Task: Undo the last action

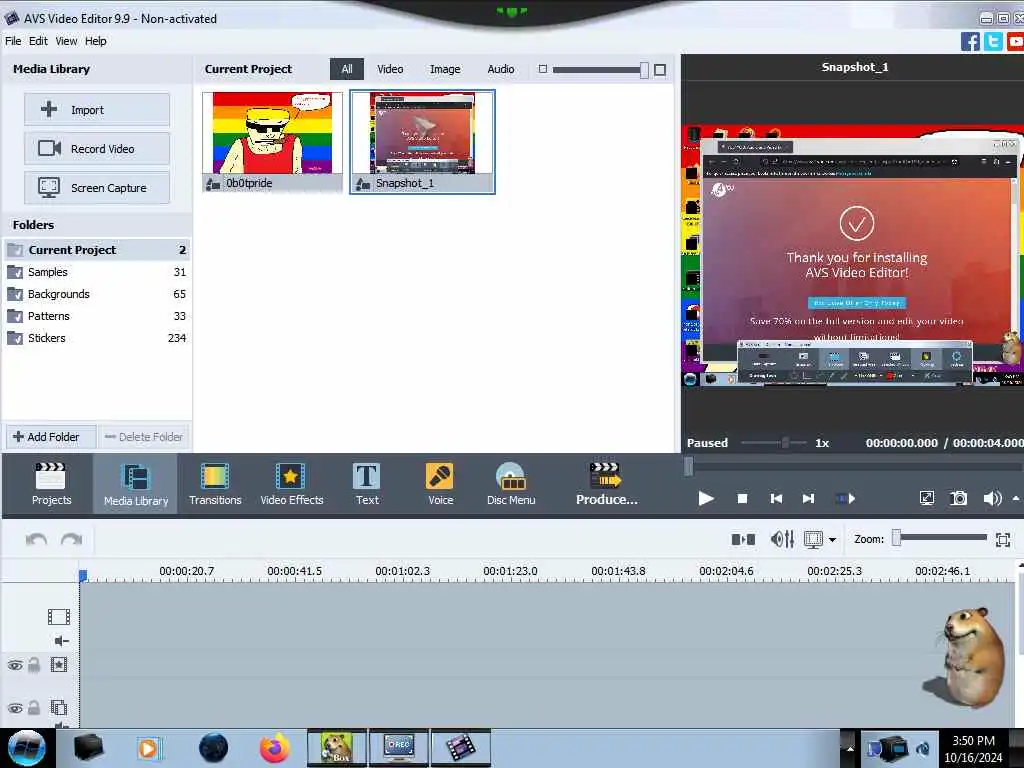Action: 36,539
